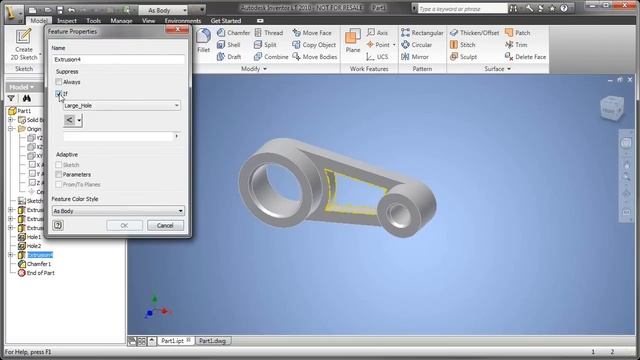Collapse the Origin folder node

click(x=11, y=129)
